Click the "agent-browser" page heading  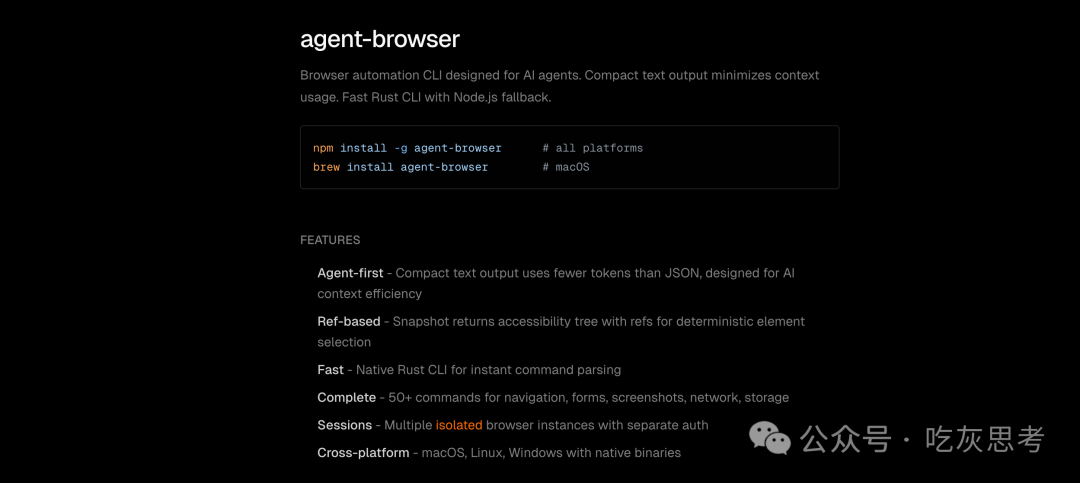point(380,39)
